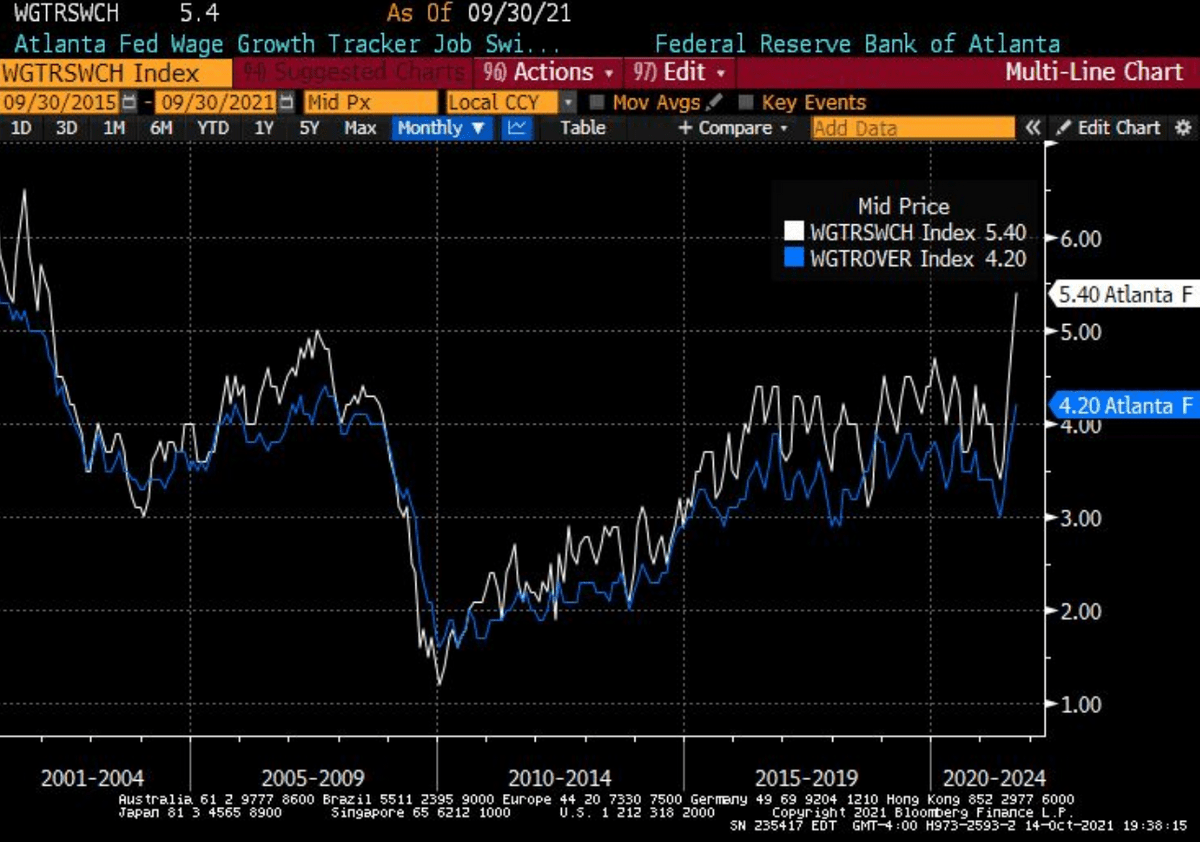
Task: Click the Multi-Line Chart title
Action: [1093, 73]
